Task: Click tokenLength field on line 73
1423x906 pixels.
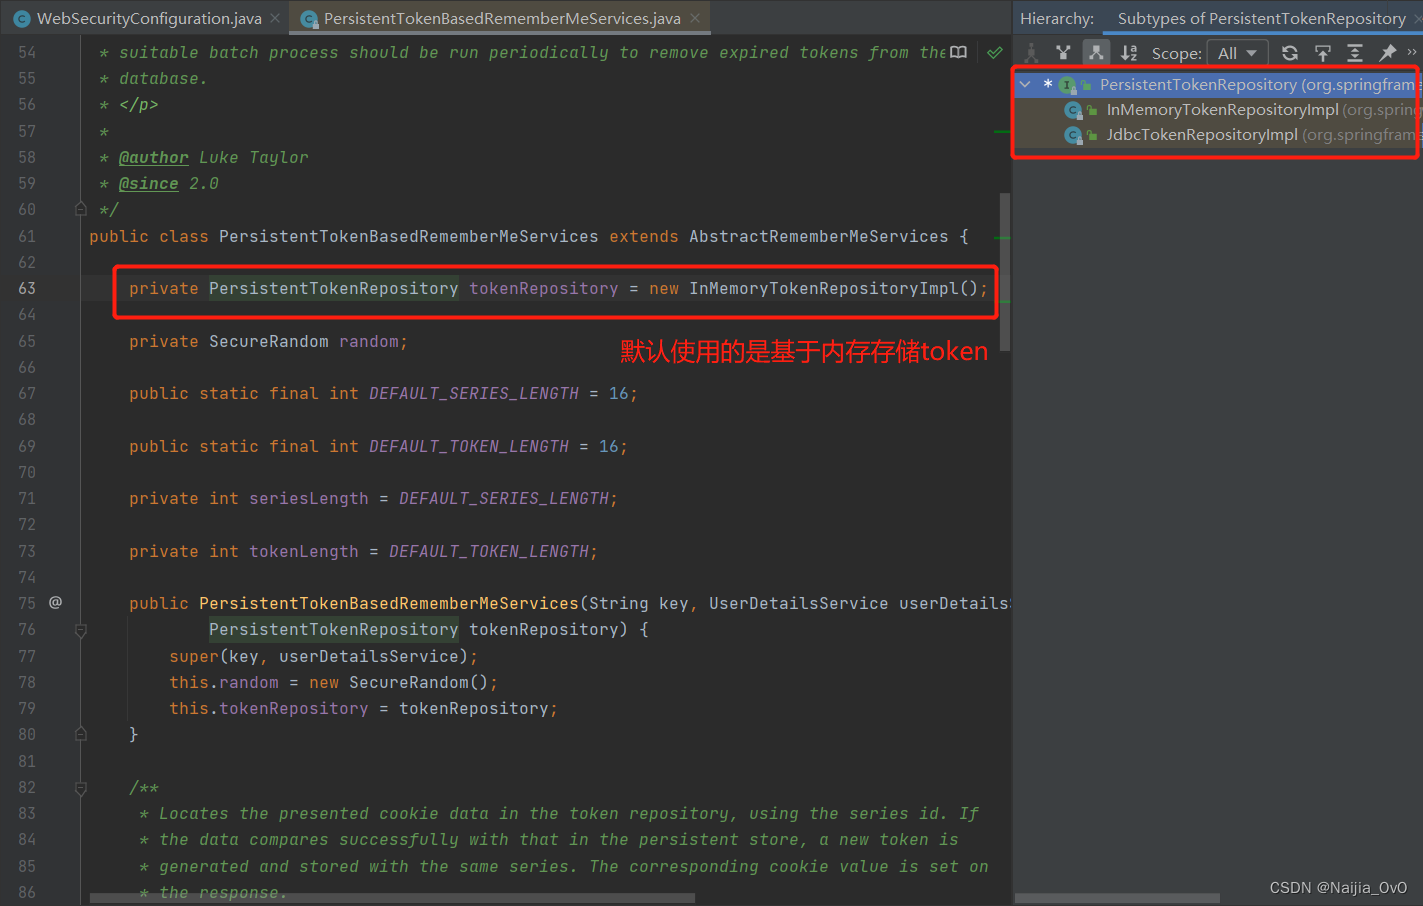Action: click(304, 551)
